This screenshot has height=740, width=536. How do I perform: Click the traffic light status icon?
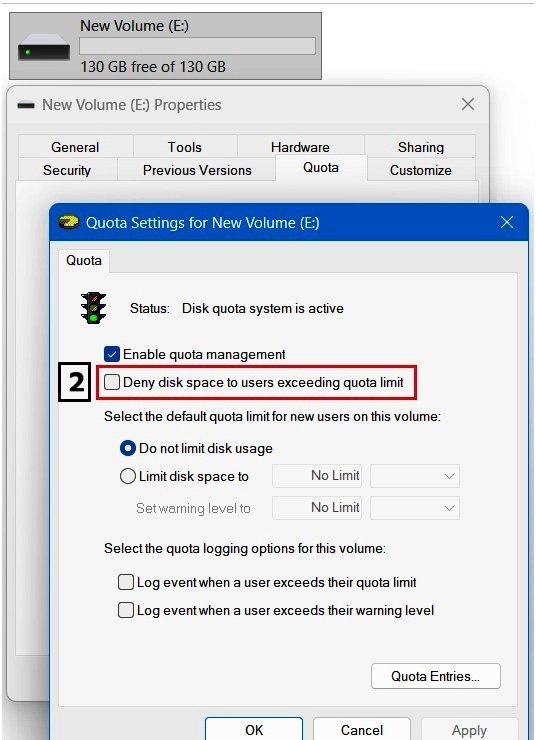(x=93, y=308)
